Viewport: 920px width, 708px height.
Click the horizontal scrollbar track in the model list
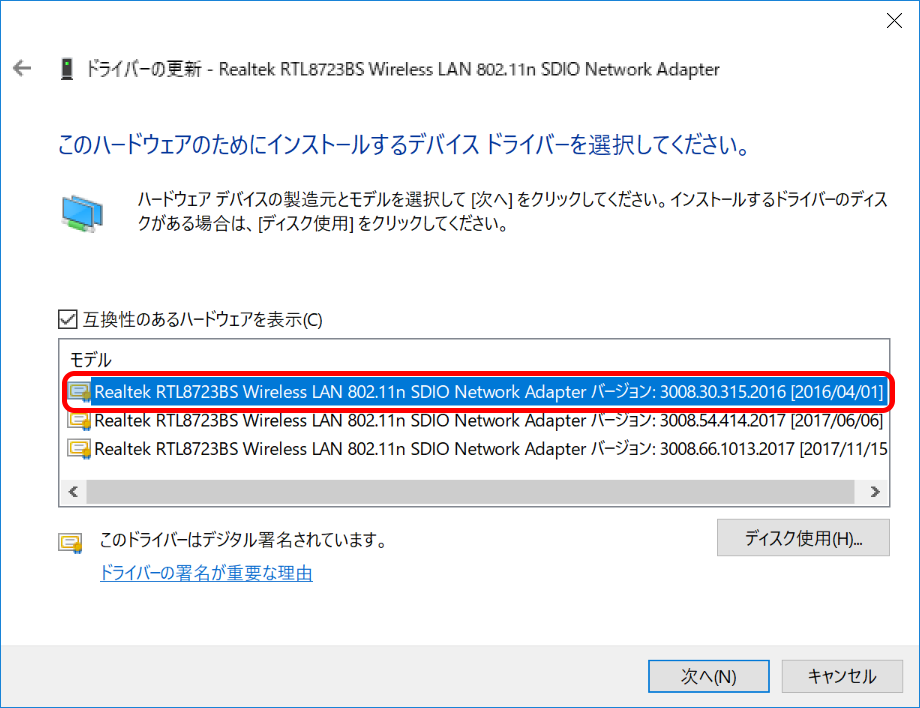(x=470, y=492)
